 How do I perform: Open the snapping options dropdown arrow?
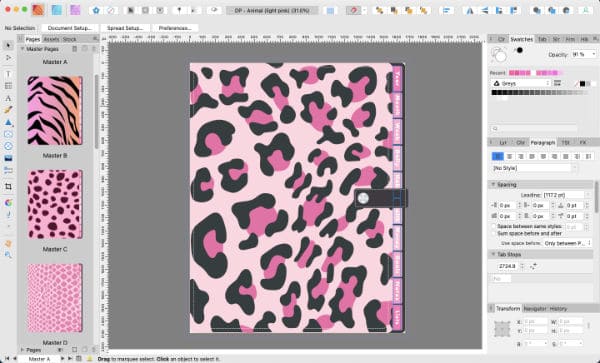point(364,10)
